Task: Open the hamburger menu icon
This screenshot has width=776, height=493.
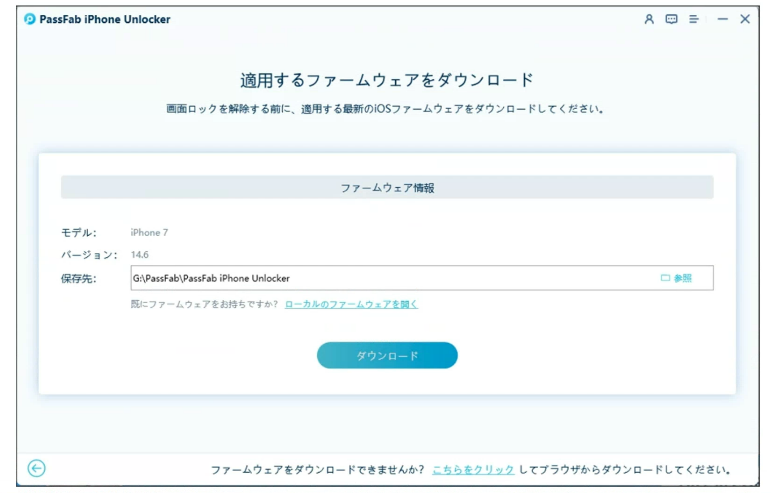Action: (694, 19)
